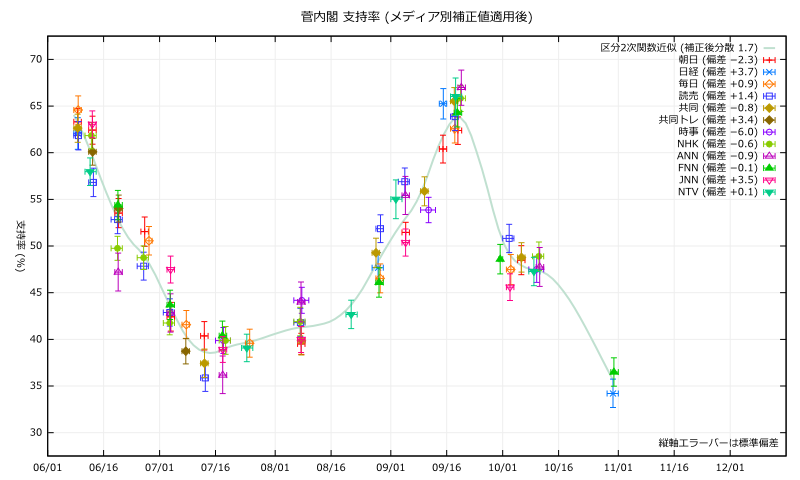Click the blue 日経 legend marker

770,72
